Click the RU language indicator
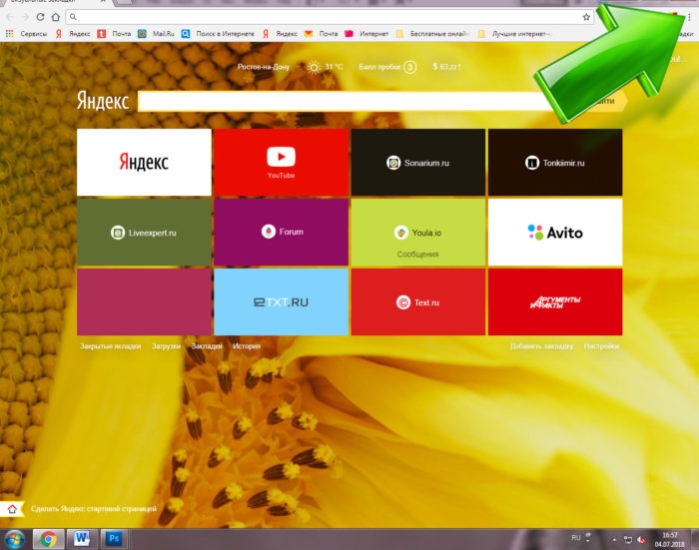The width and height of the screenshot is (699, 550). [576, 538]
